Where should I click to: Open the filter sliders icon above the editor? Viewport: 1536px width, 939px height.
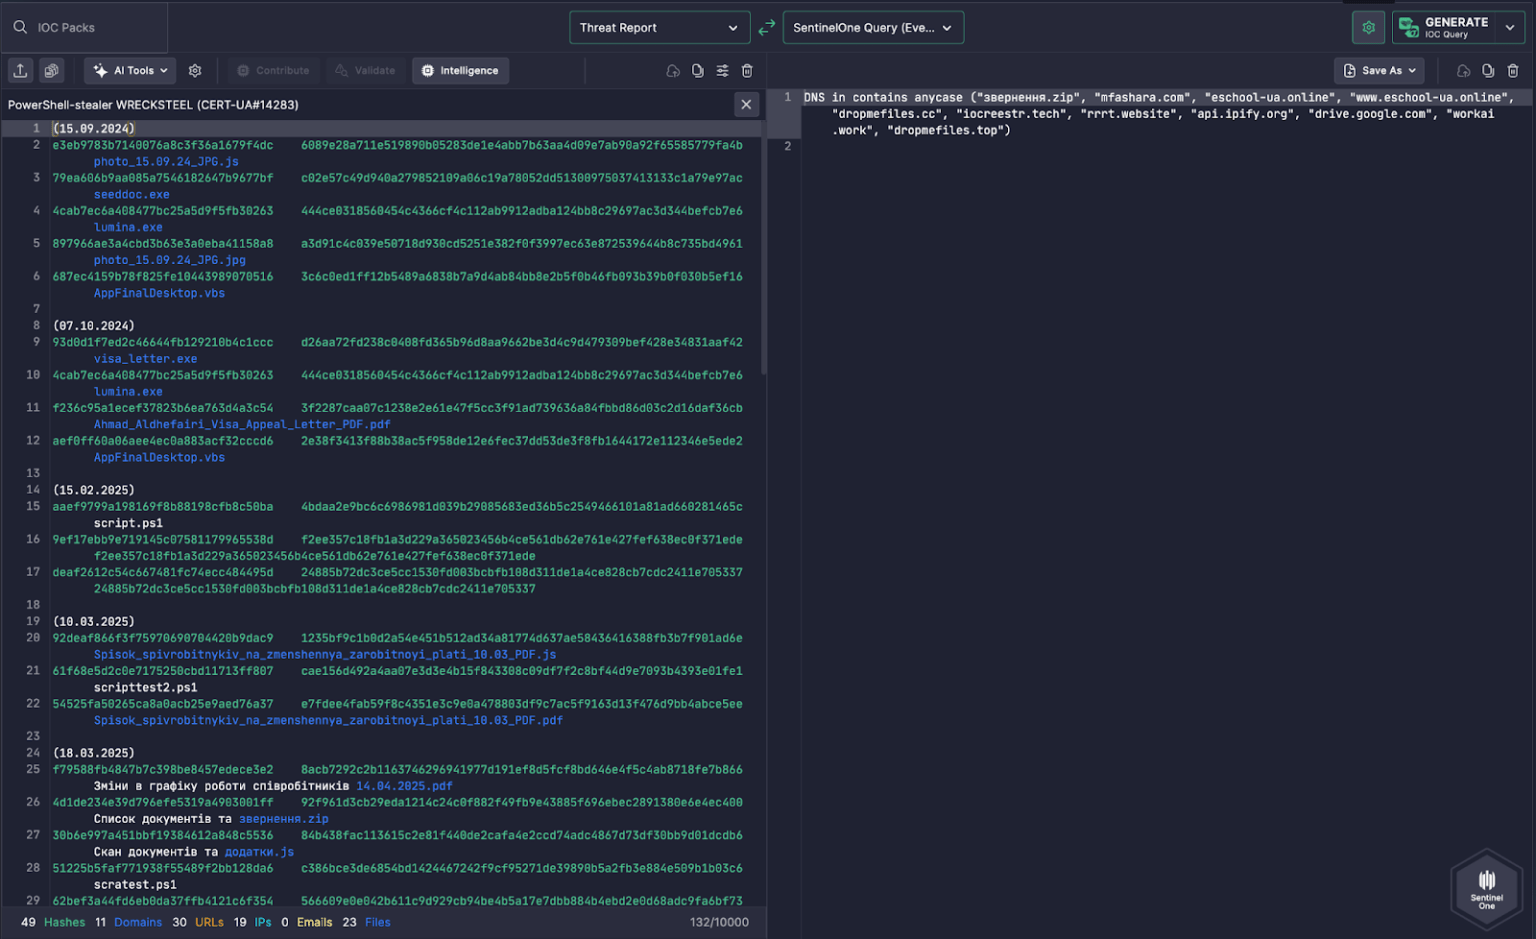(722, 70)
